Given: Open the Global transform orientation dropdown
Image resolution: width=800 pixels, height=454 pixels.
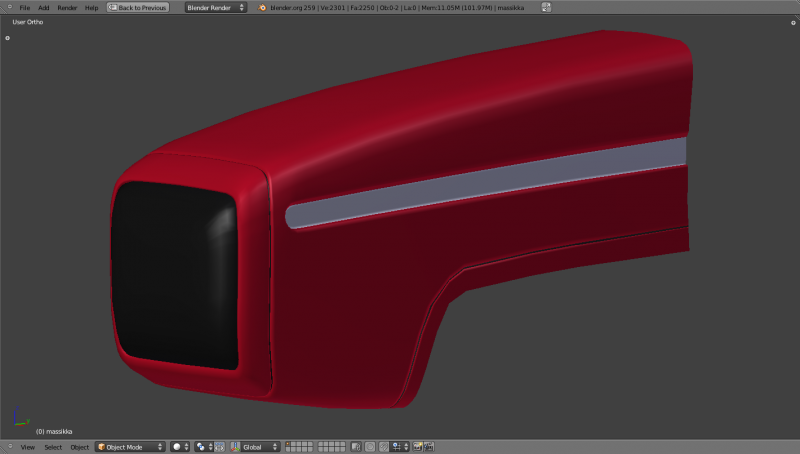Looking at the screenshot, I should coord(255,447).
